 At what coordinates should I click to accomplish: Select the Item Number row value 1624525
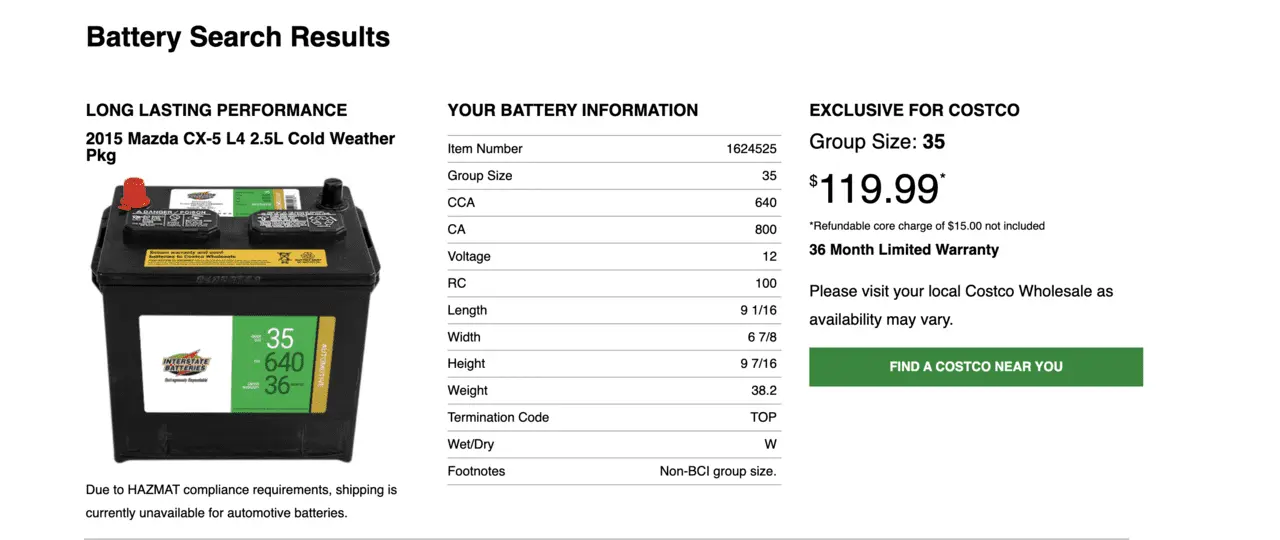[751, 149]
